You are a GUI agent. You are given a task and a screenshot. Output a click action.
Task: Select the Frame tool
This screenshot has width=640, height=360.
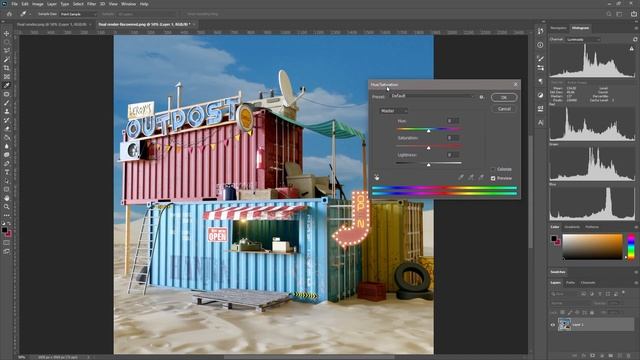(x=7, y=77)
